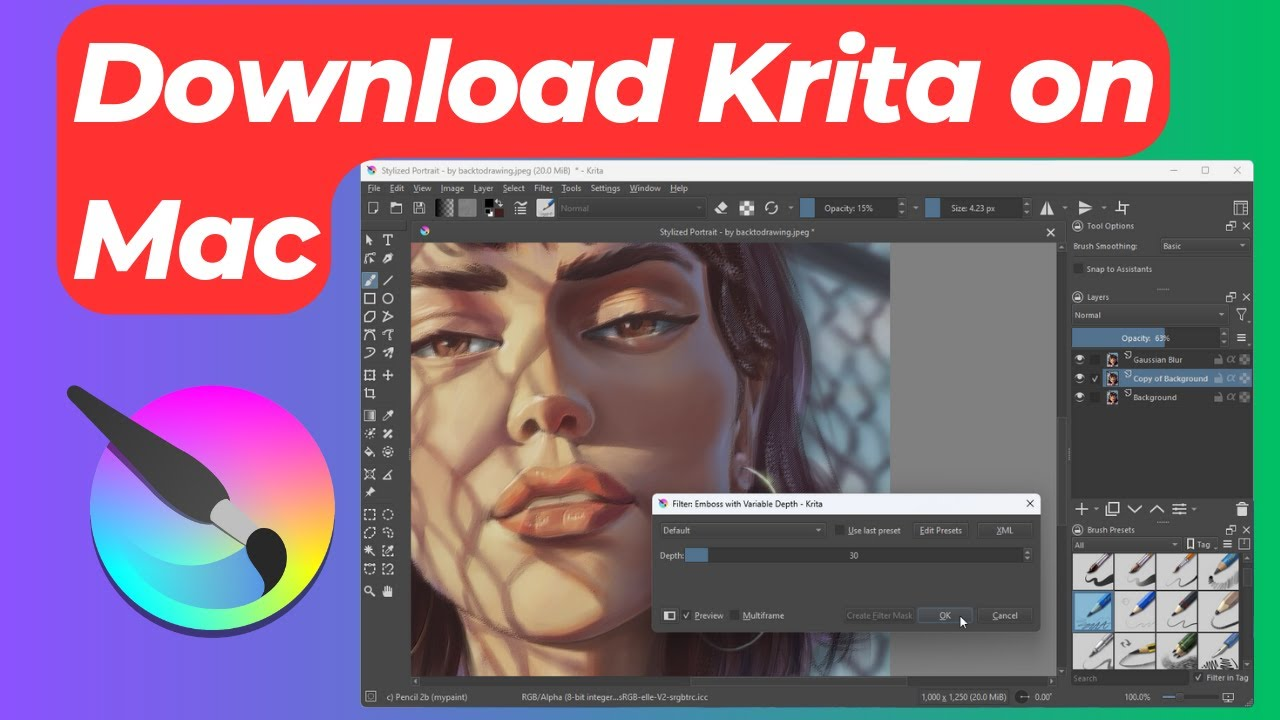The image size is (1280, 720).
Task: Select the Pan hand tool
Action: [x=388, y=591]
